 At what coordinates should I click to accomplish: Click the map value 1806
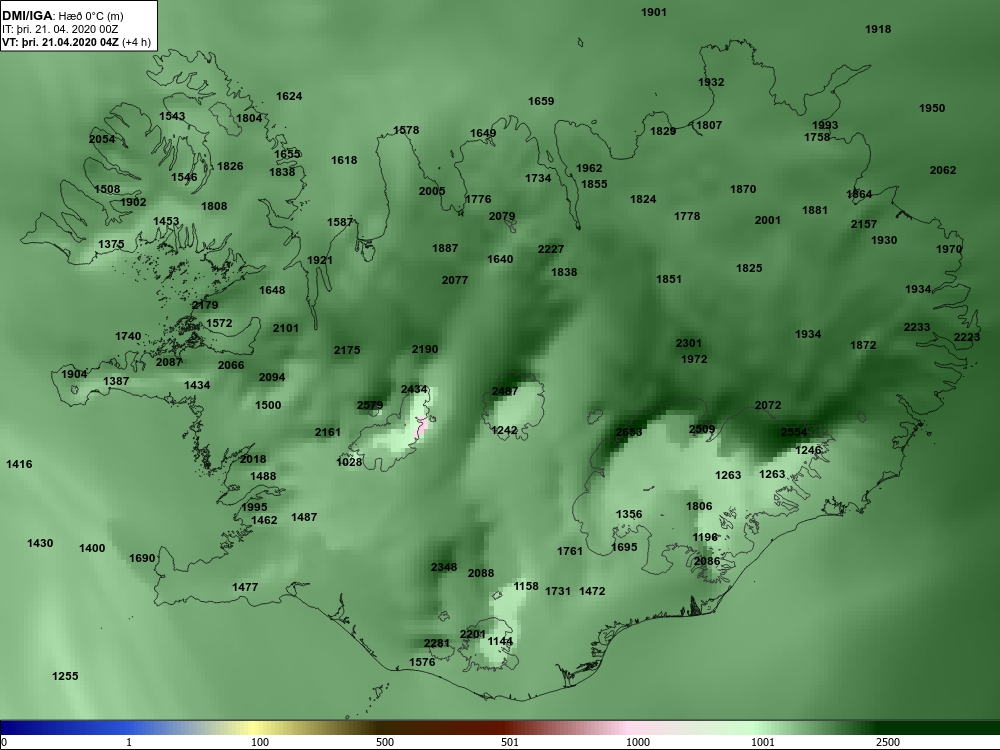(x=699, y=506)
